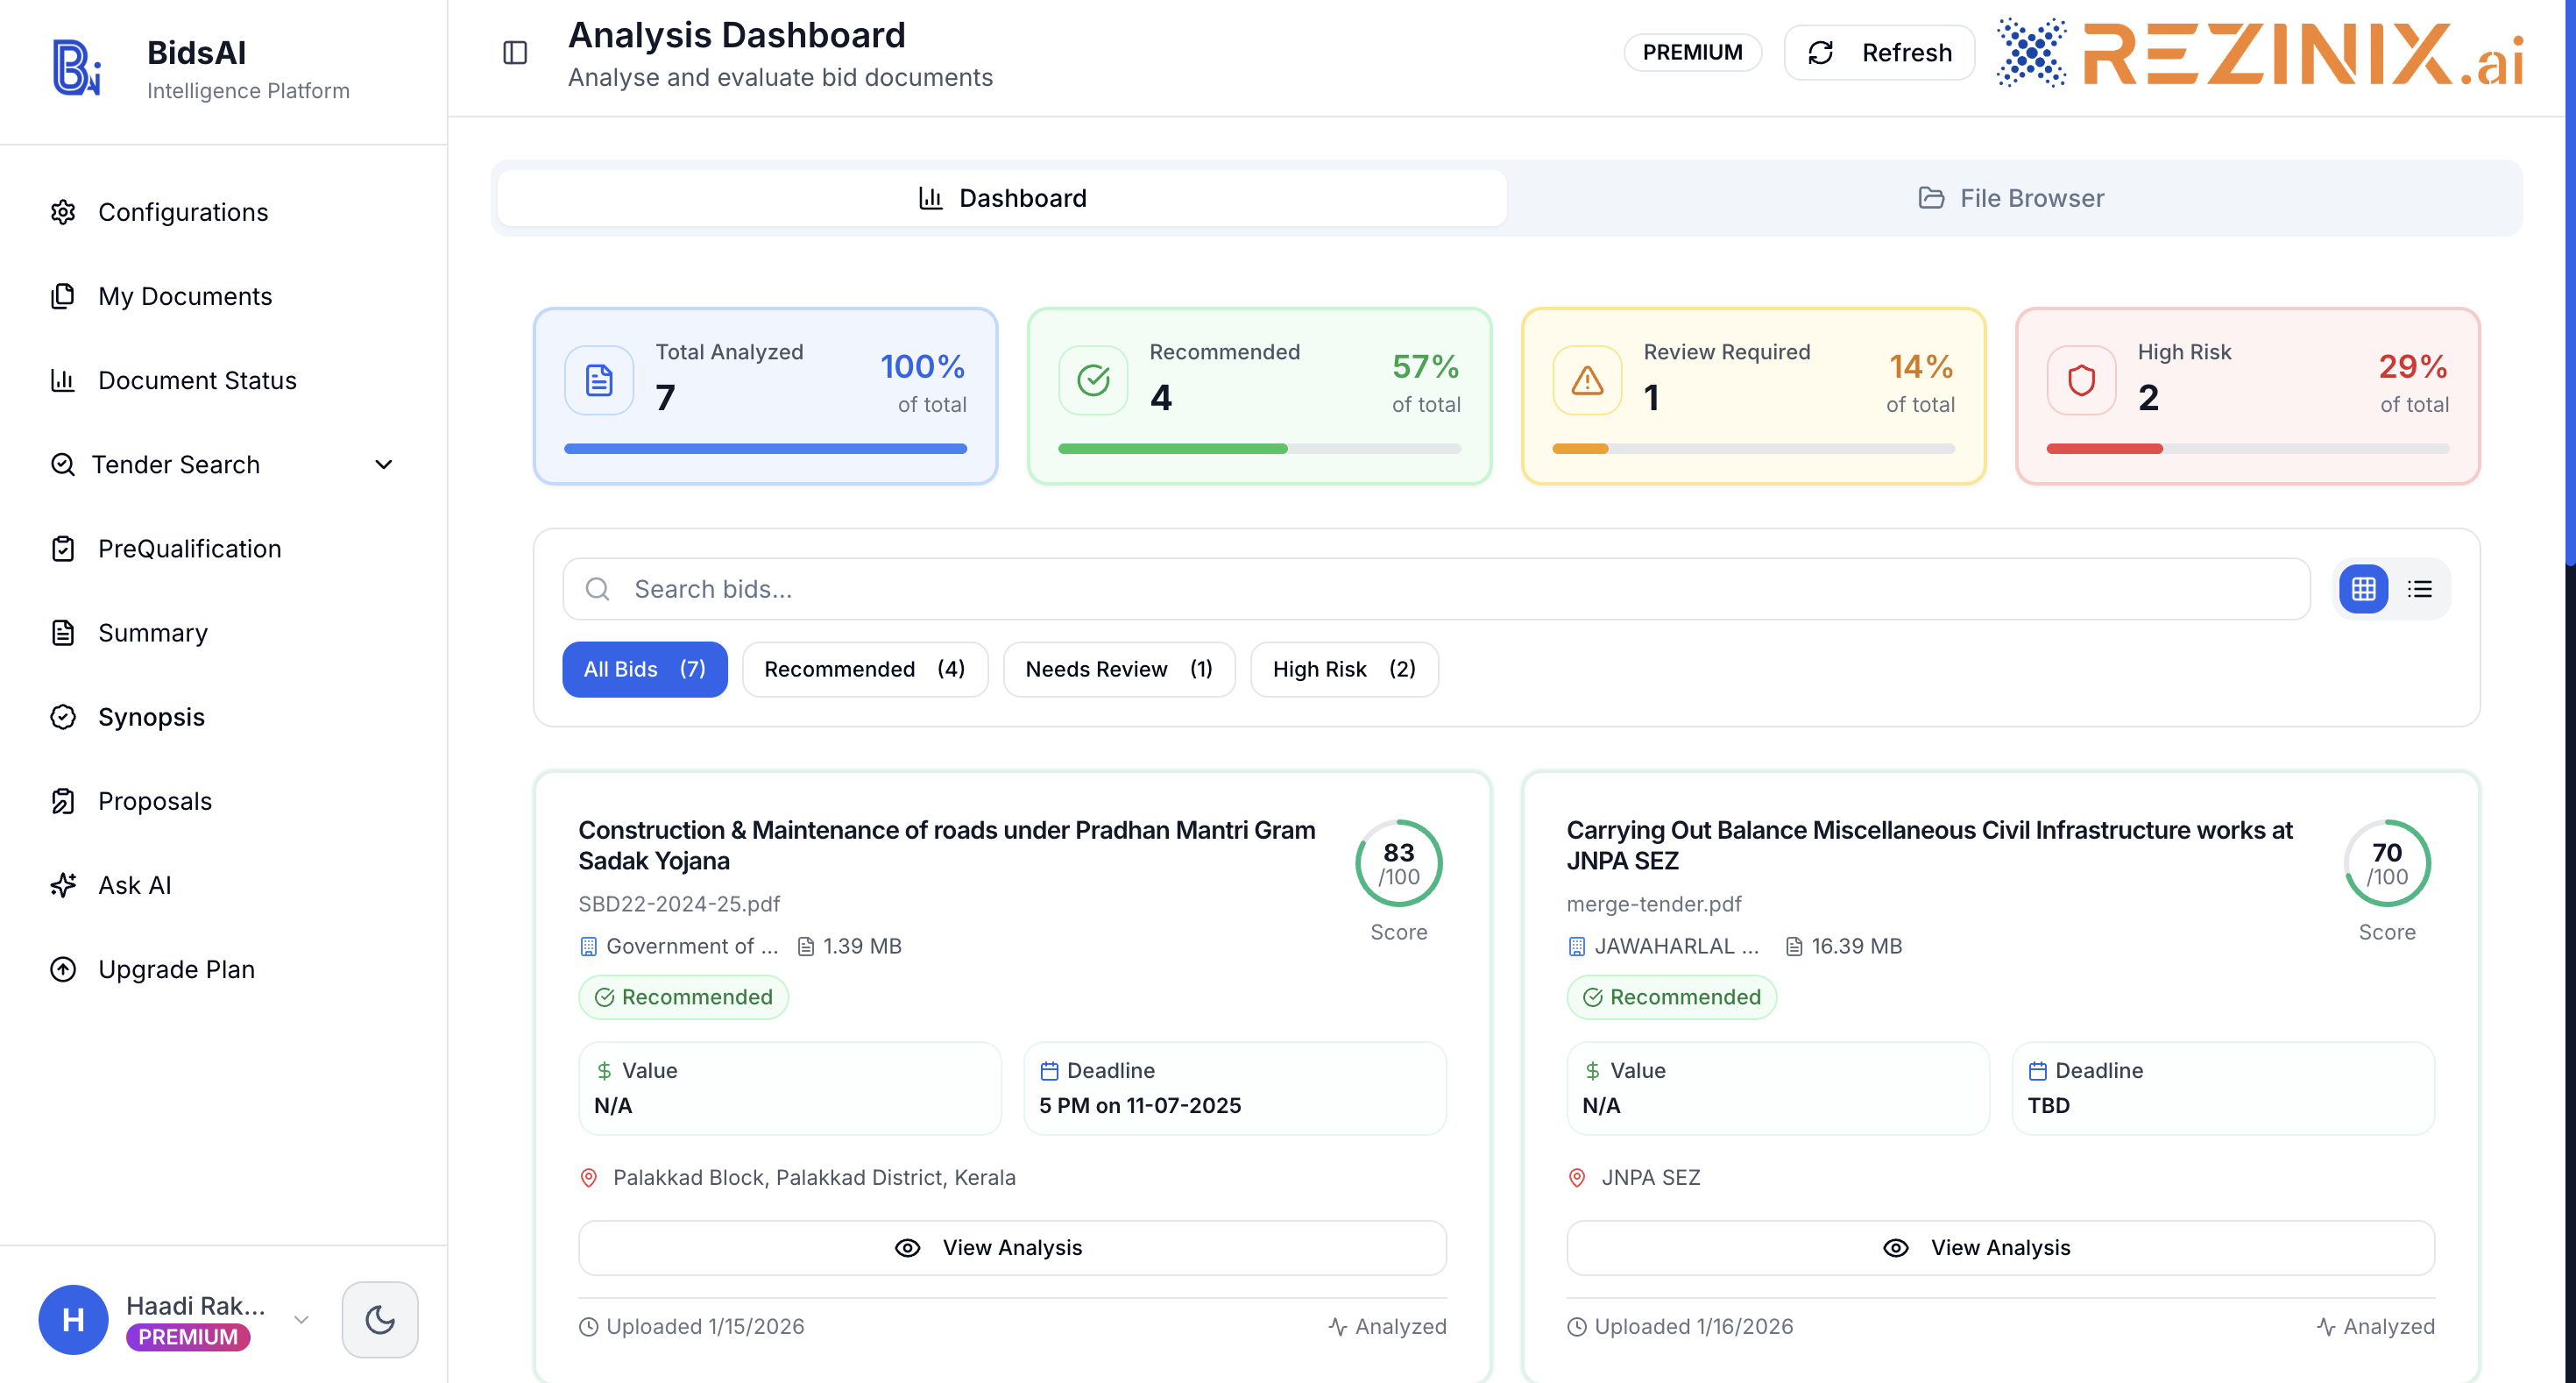Expand the Tender Search submenu chevron

(x=384, y=465)
